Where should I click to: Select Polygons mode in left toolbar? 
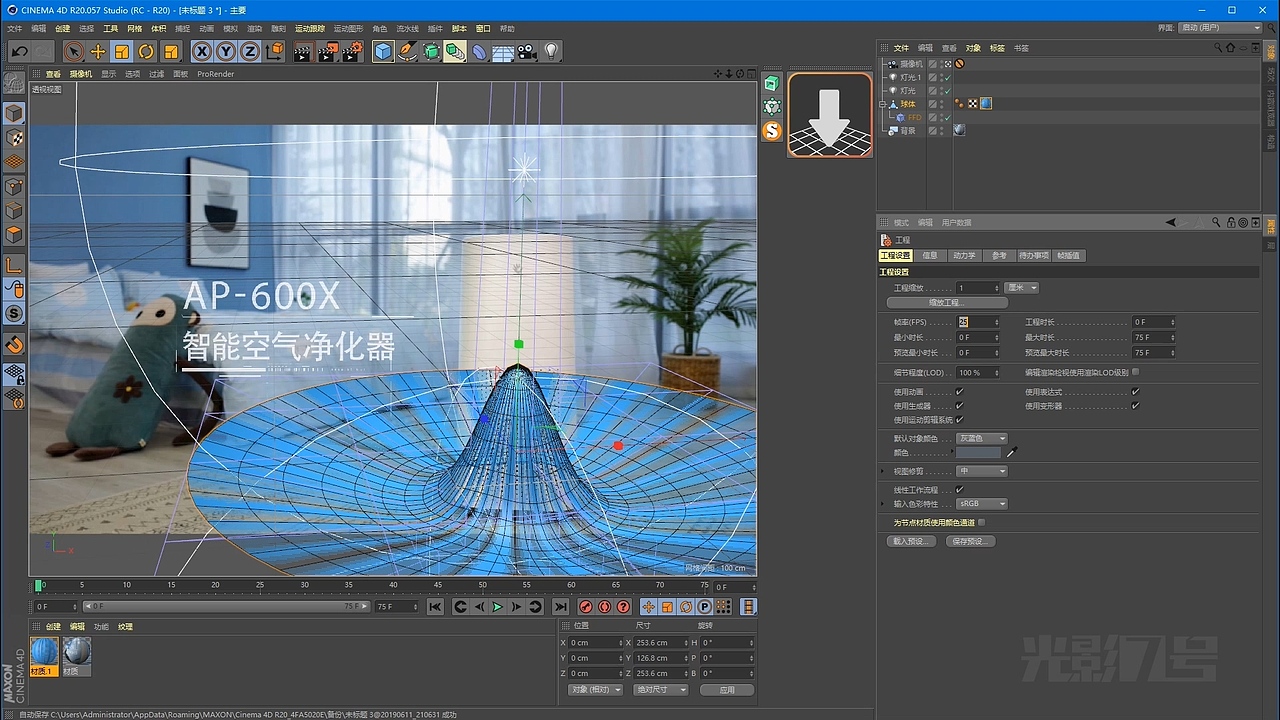tap(14, 234)
